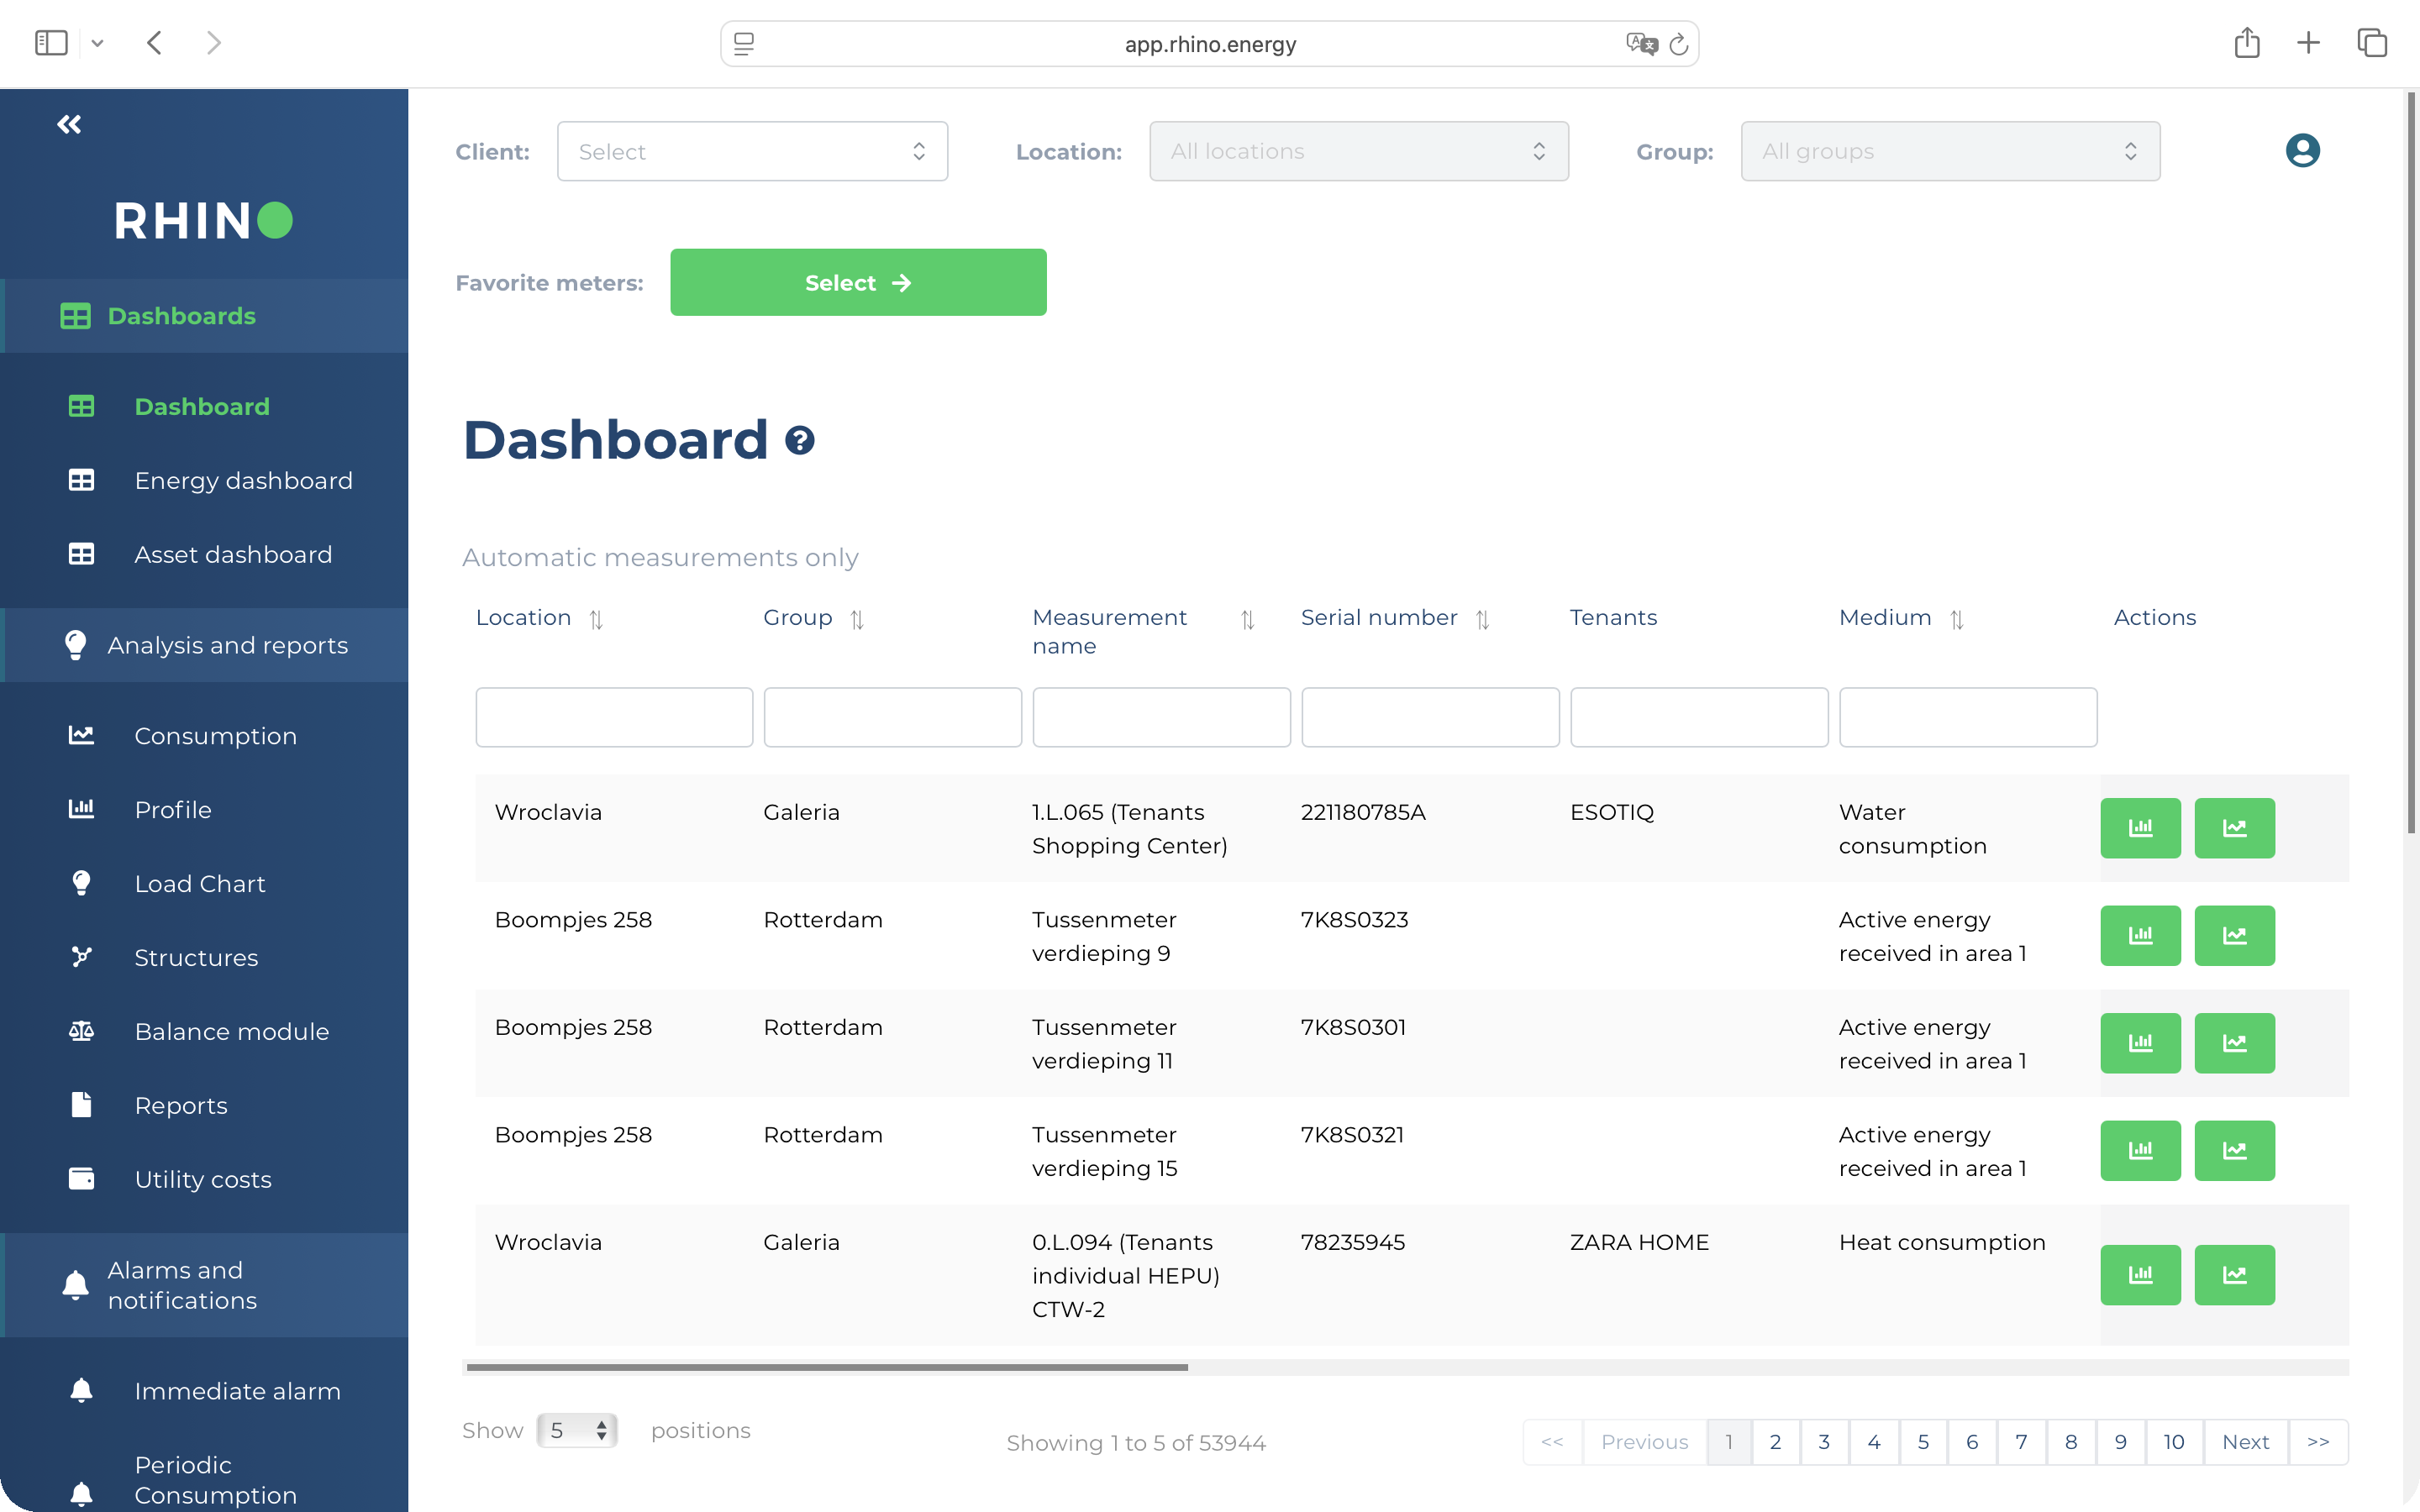Open line chart for Tussenmeter verdieping 9
Screen dimensions: 2420x1512
tap(2234, 936)
